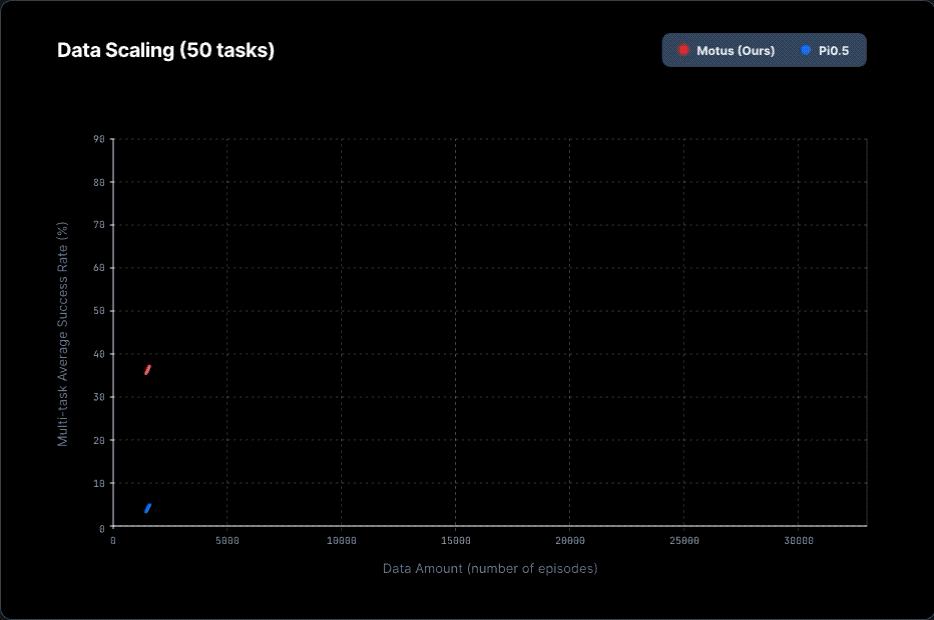Click the 10000 x-axis tick label
The width and height of the screenshot is (934, 620).
tap(341, 541)
